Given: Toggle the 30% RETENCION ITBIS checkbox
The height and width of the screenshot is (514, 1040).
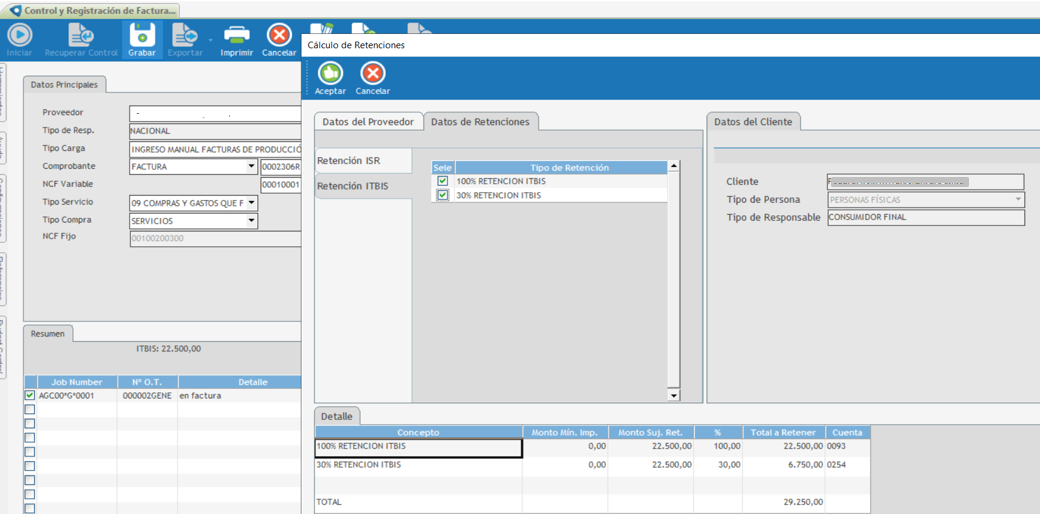Looking at the screenshot, I should pos(442,195).
